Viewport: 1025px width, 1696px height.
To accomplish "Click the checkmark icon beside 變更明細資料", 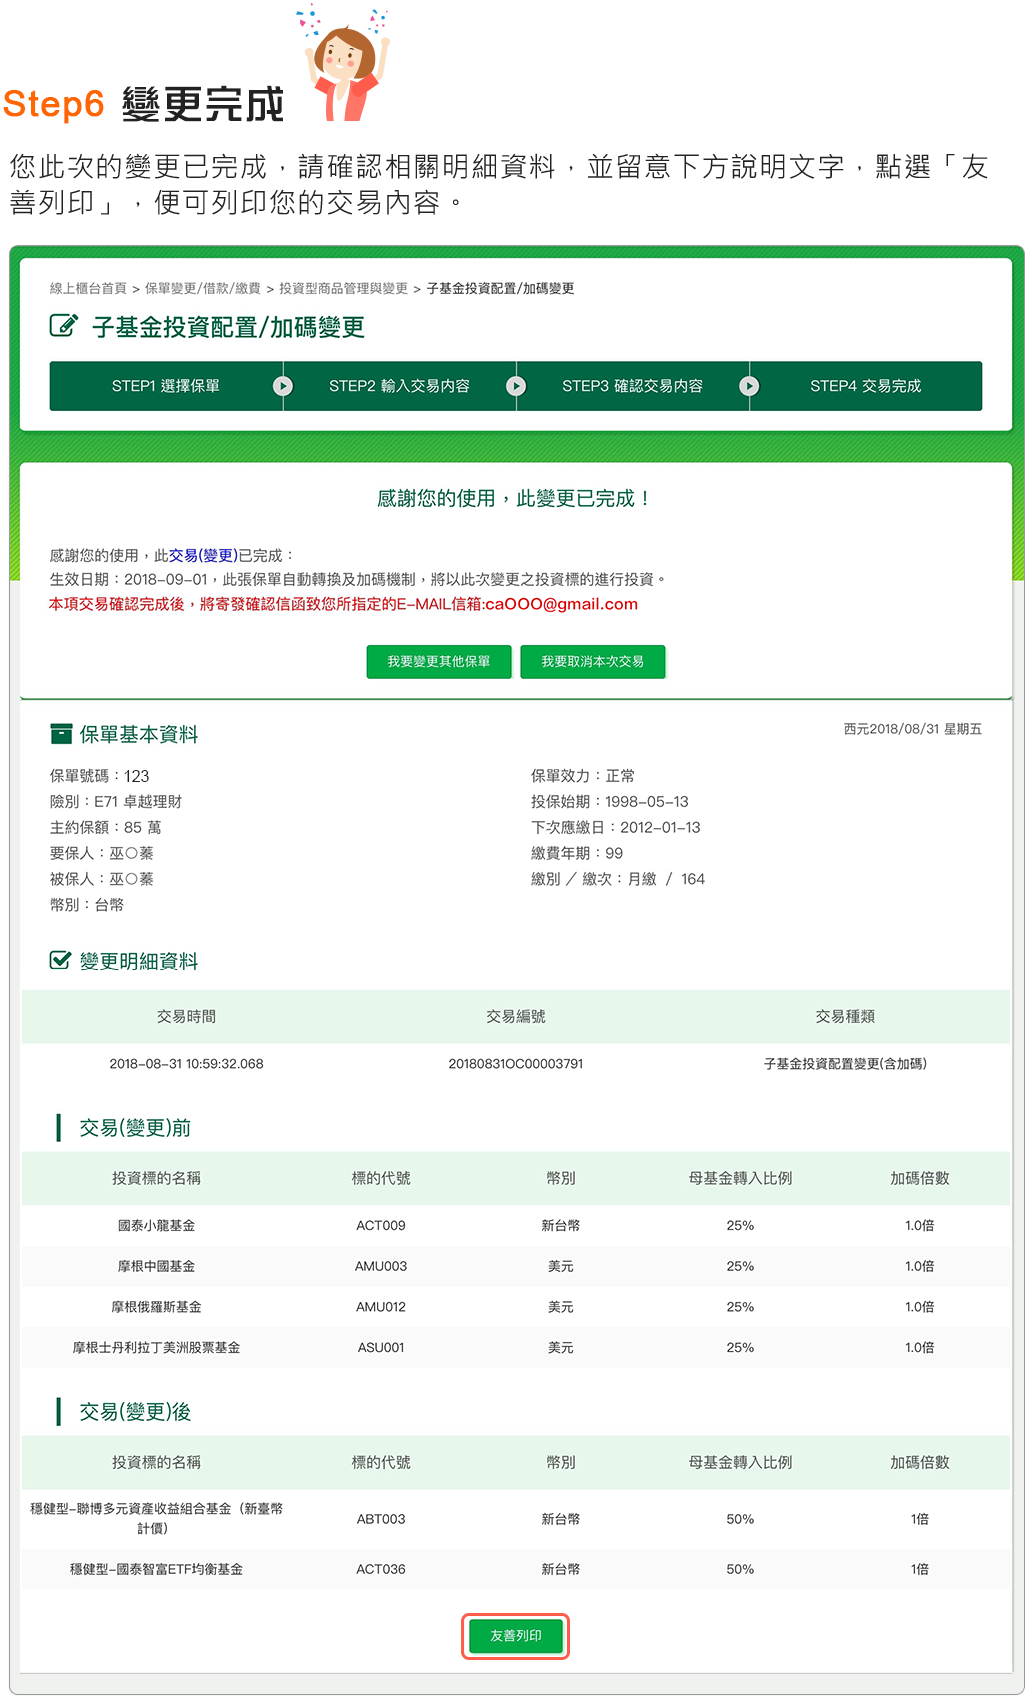I will click(x=61, y=960).
